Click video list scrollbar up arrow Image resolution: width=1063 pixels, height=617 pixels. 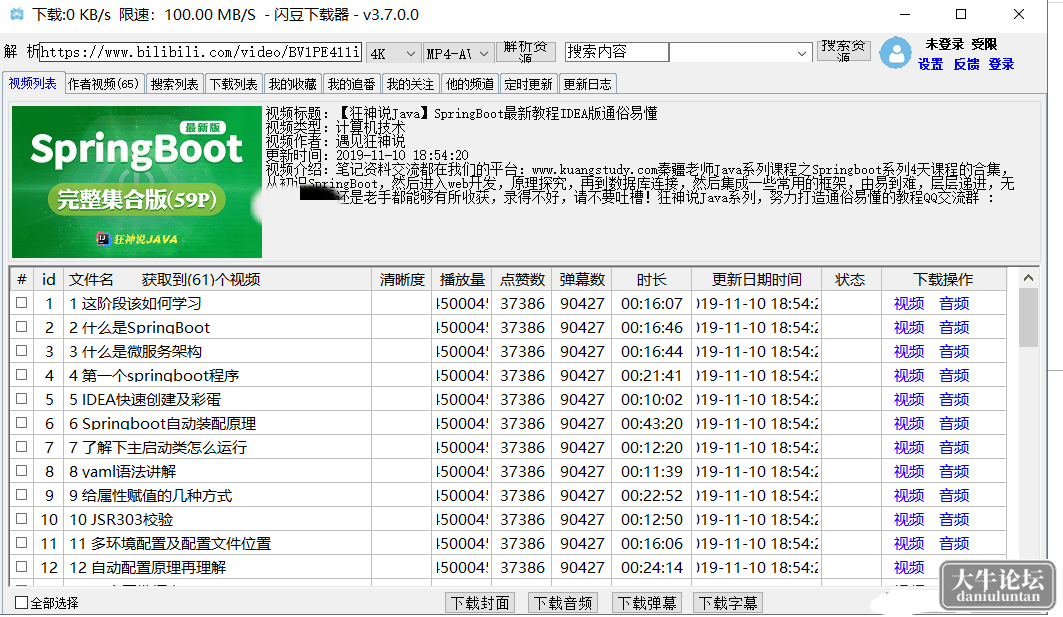1028,278
